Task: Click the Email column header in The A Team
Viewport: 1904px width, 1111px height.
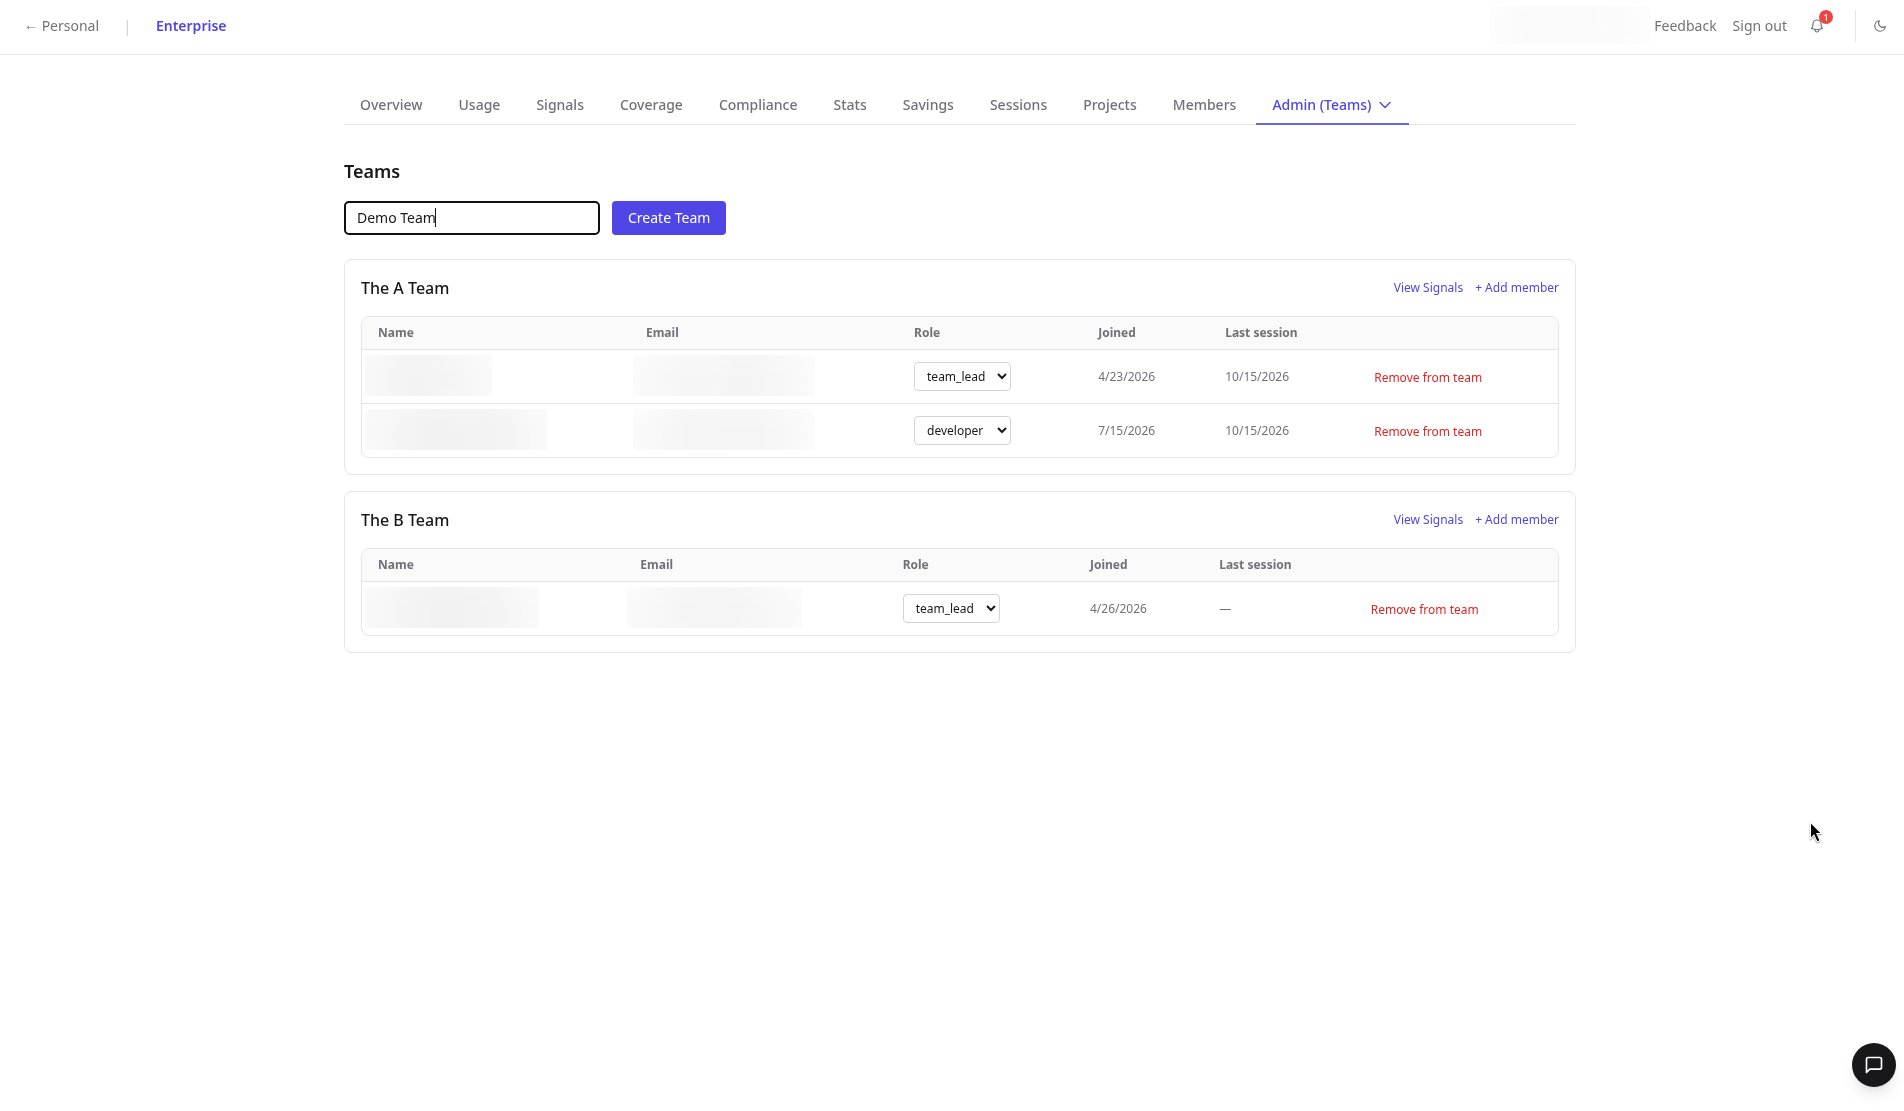Action: point(662,333)
